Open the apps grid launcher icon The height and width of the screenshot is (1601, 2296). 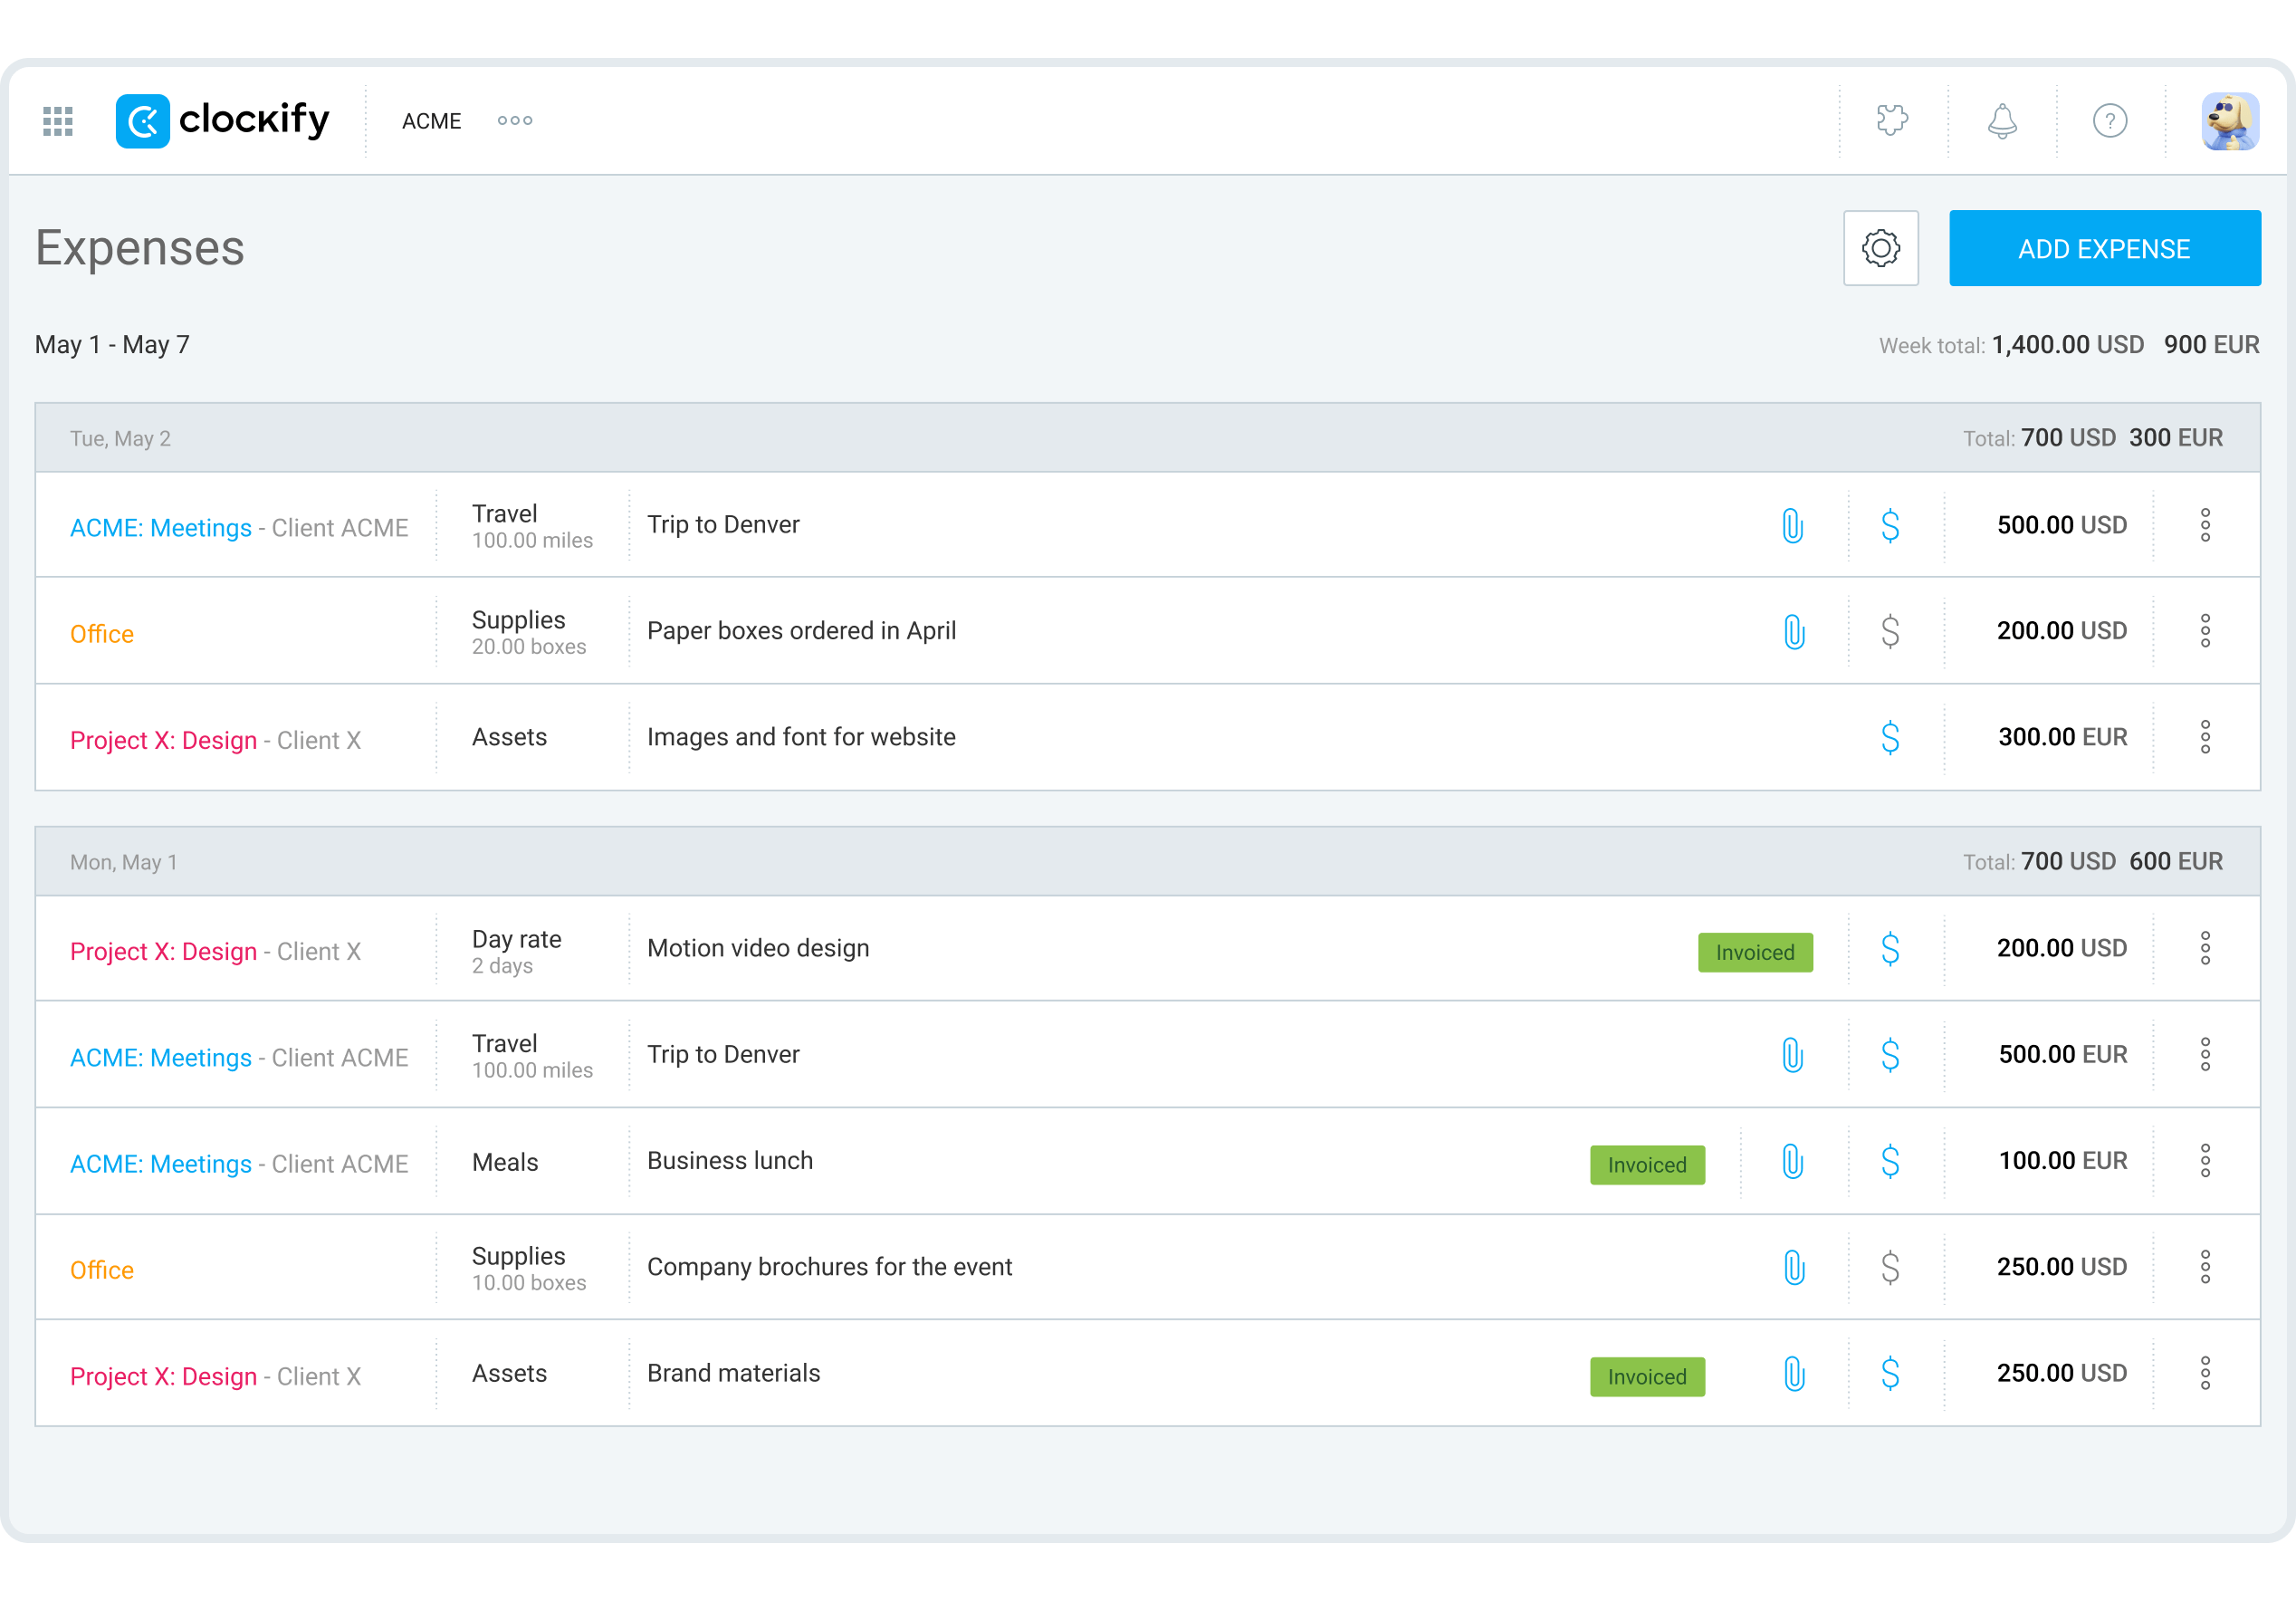point(58,121)
